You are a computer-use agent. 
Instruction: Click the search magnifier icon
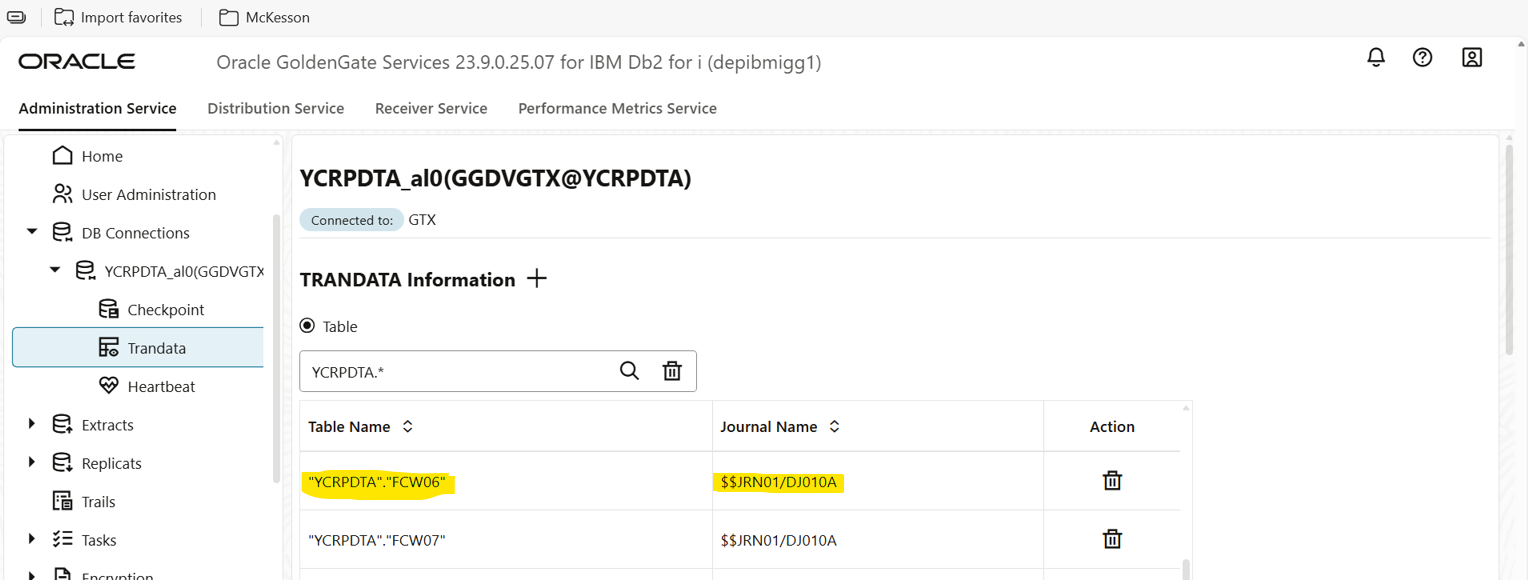(x=629, y=371)
